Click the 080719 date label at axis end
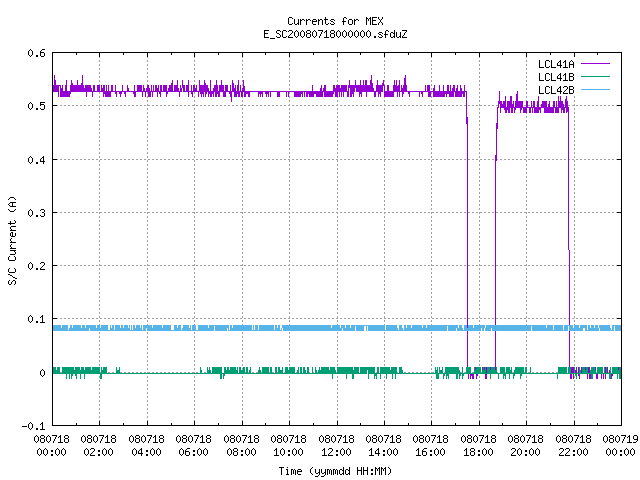The height and width of the screenshot is (480, 640). pyautogui.click(x=620, y=440)
